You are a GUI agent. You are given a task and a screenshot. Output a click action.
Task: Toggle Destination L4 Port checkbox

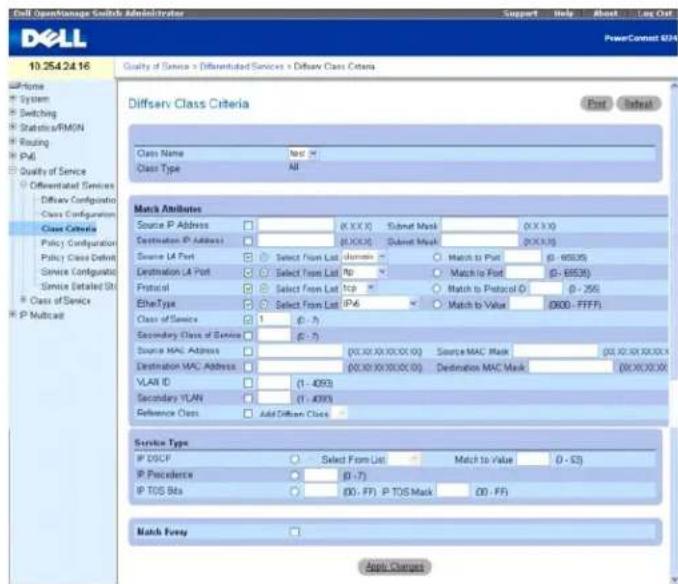click(248, 273)
